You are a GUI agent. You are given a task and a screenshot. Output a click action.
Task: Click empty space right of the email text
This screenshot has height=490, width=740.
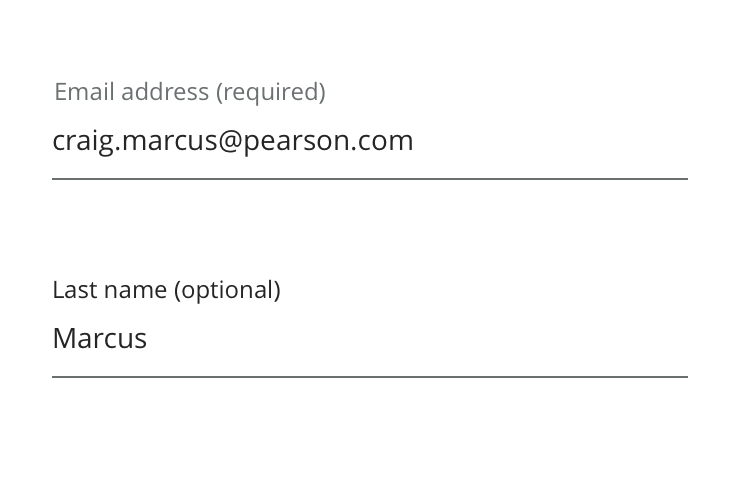pos(550,141)
